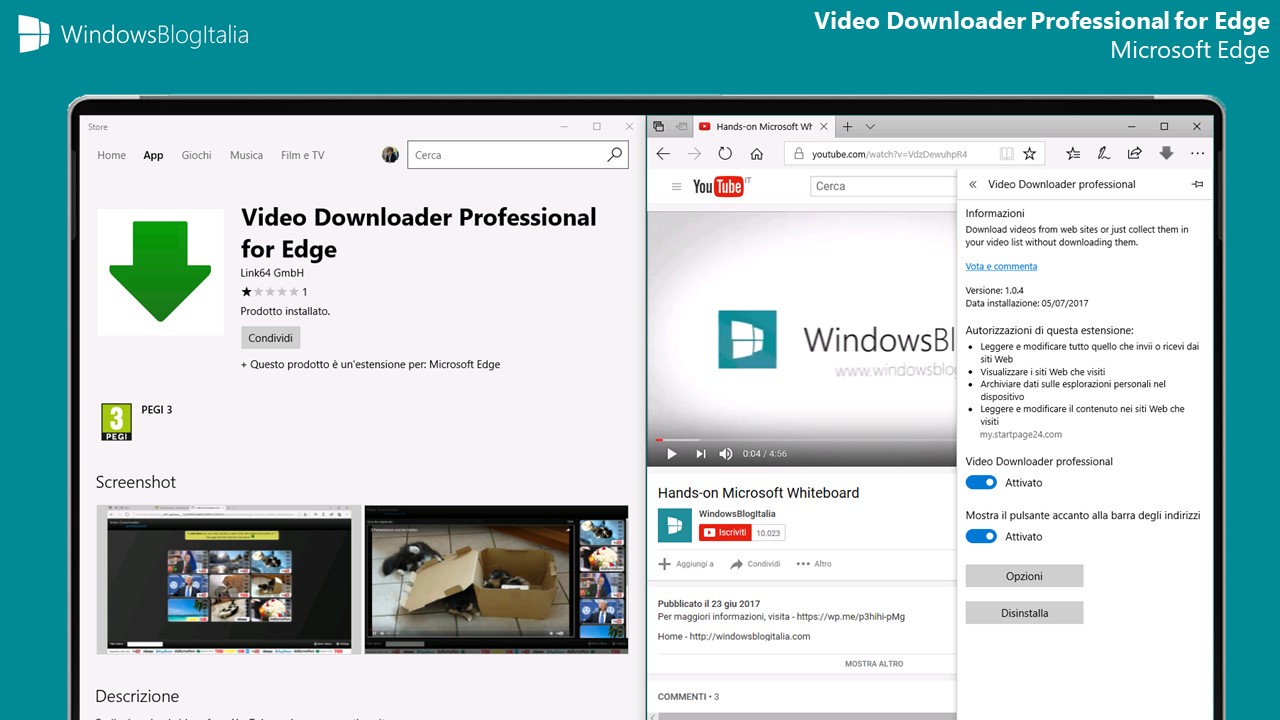Open the Edge home page icon
1280x720 pixels.
click(x=757, y=153)
